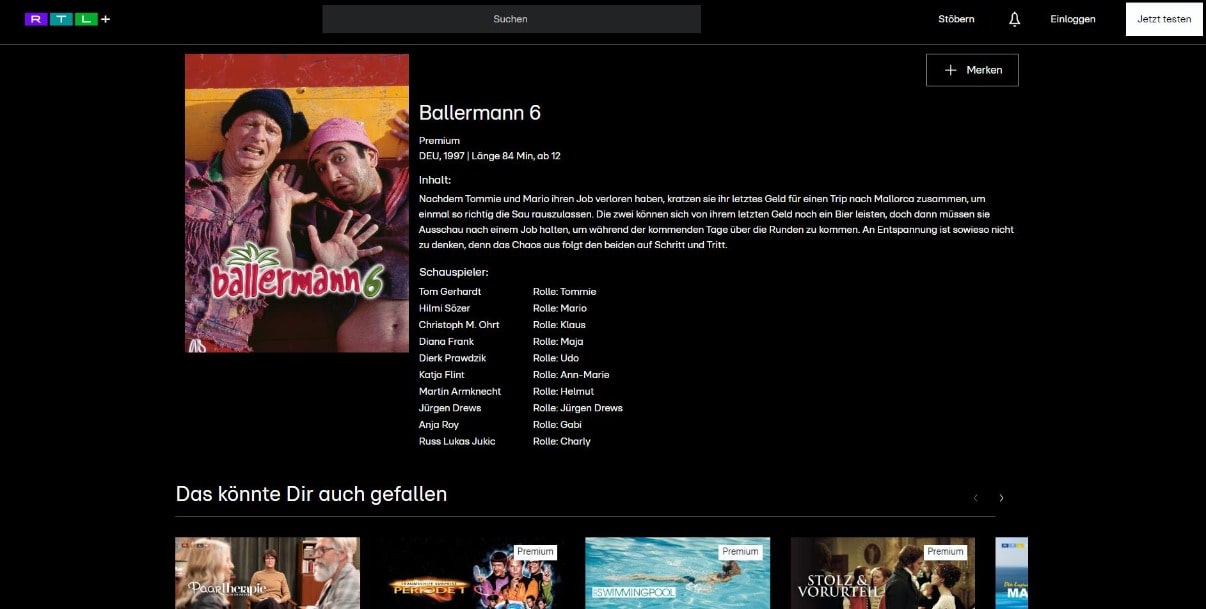
Task: Click the text Rolle: Ann-Marie
Action: [x=571, y=375]
